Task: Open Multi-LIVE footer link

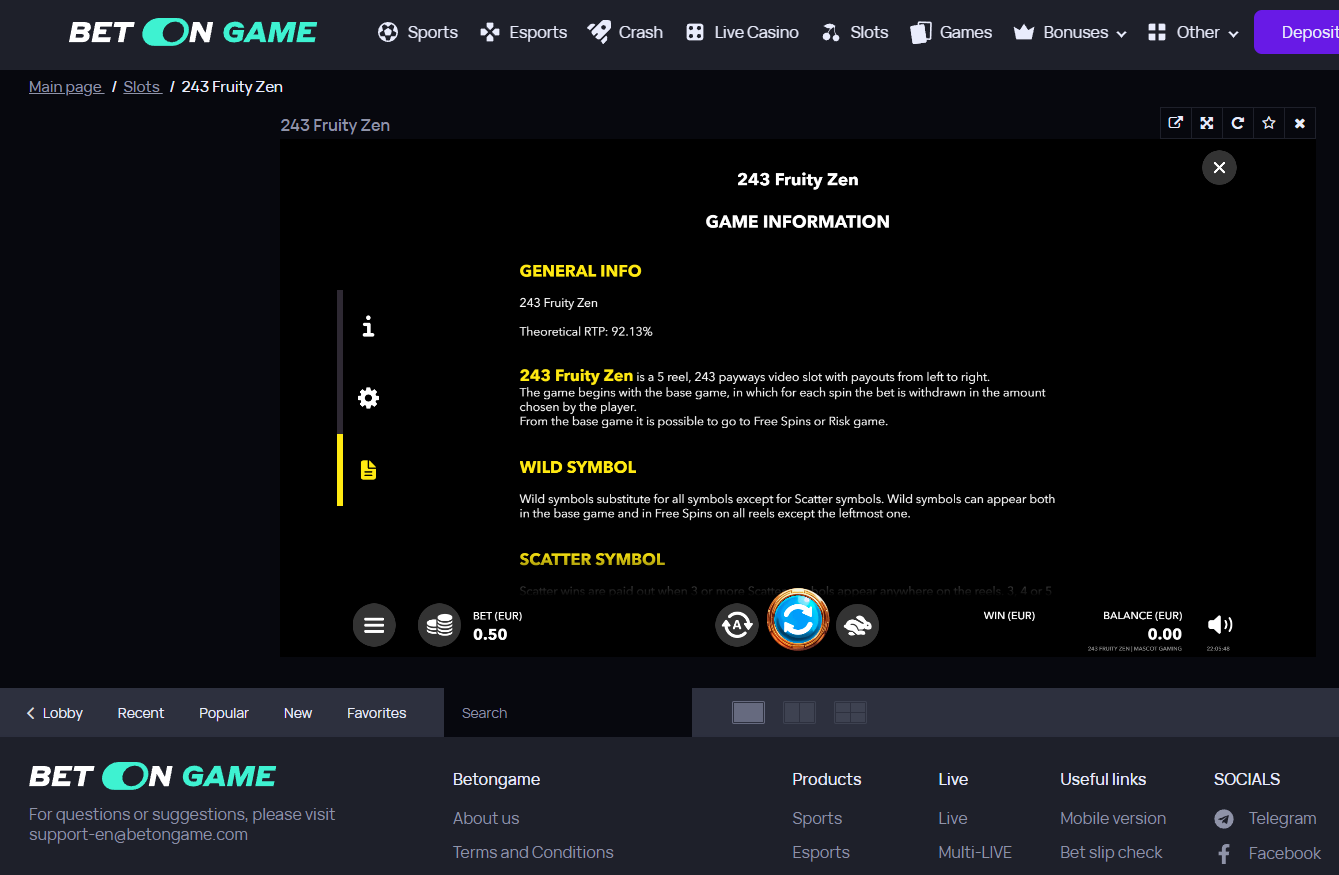Action: 975,852
